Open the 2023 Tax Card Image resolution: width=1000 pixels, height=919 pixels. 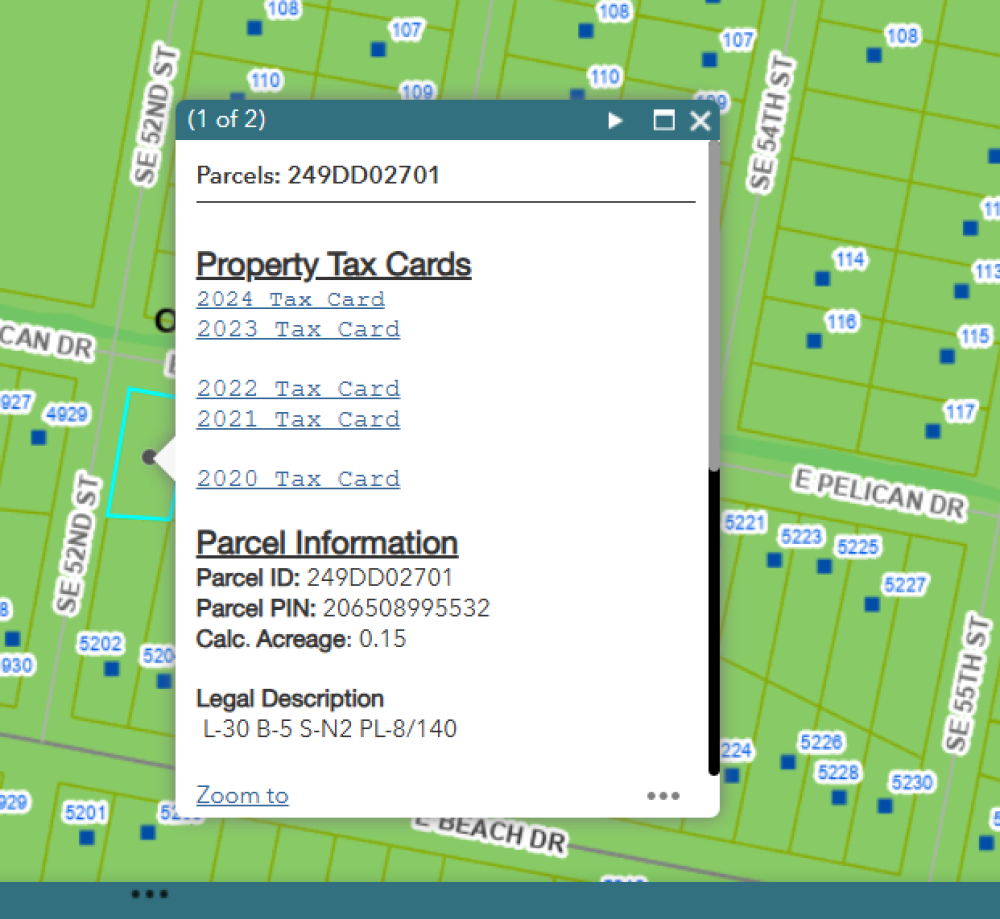pyautogui.click(x=297, y=329)
